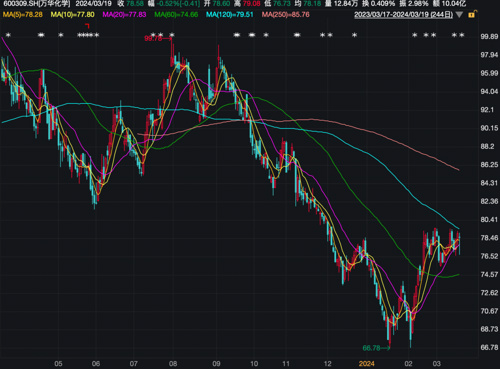Click the 02 month label on time axis
The height and width of the screenshot is (369, 500).
pos(408,363)
